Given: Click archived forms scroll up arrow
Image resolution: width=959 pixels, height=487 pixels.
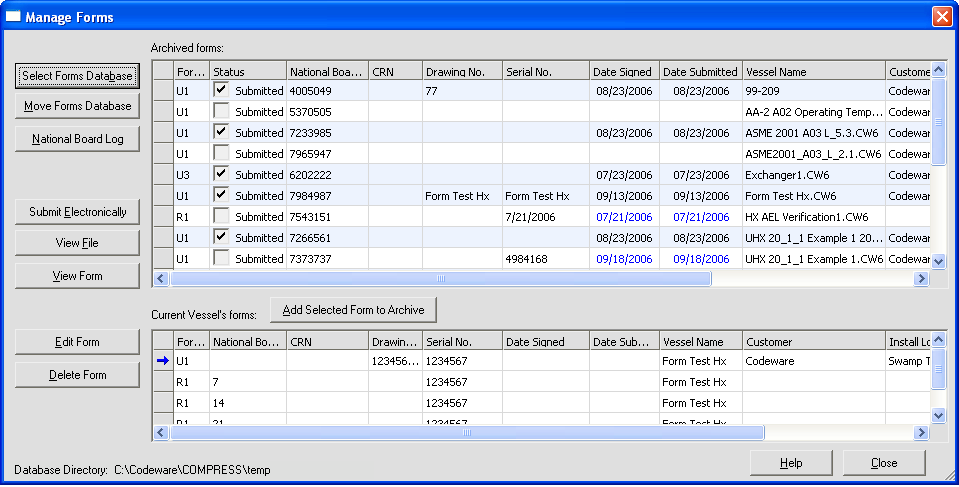Looking at the screenshot, I should 938,69.
